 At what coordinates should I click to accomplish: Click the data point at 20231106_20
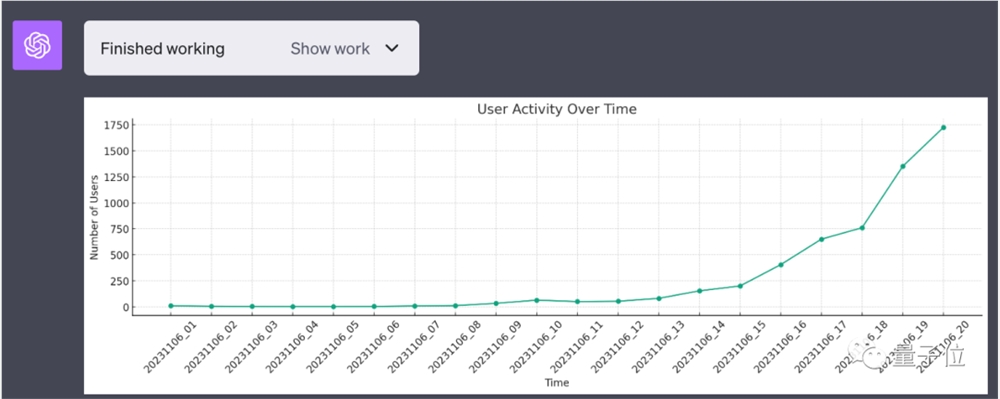point(943,127)
